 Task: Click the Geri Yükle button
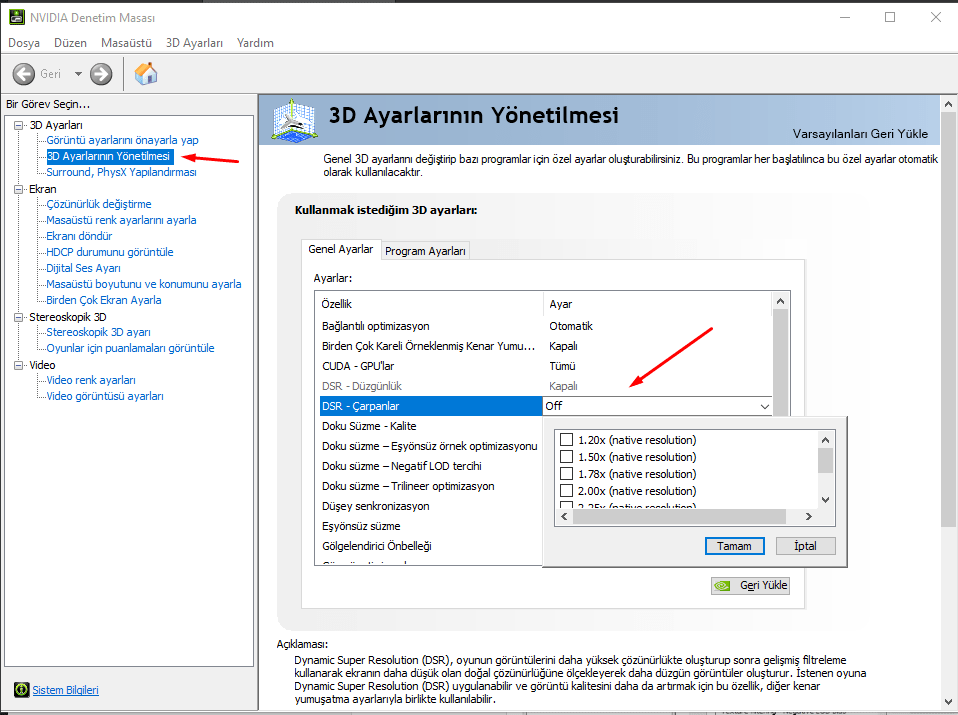750,585
